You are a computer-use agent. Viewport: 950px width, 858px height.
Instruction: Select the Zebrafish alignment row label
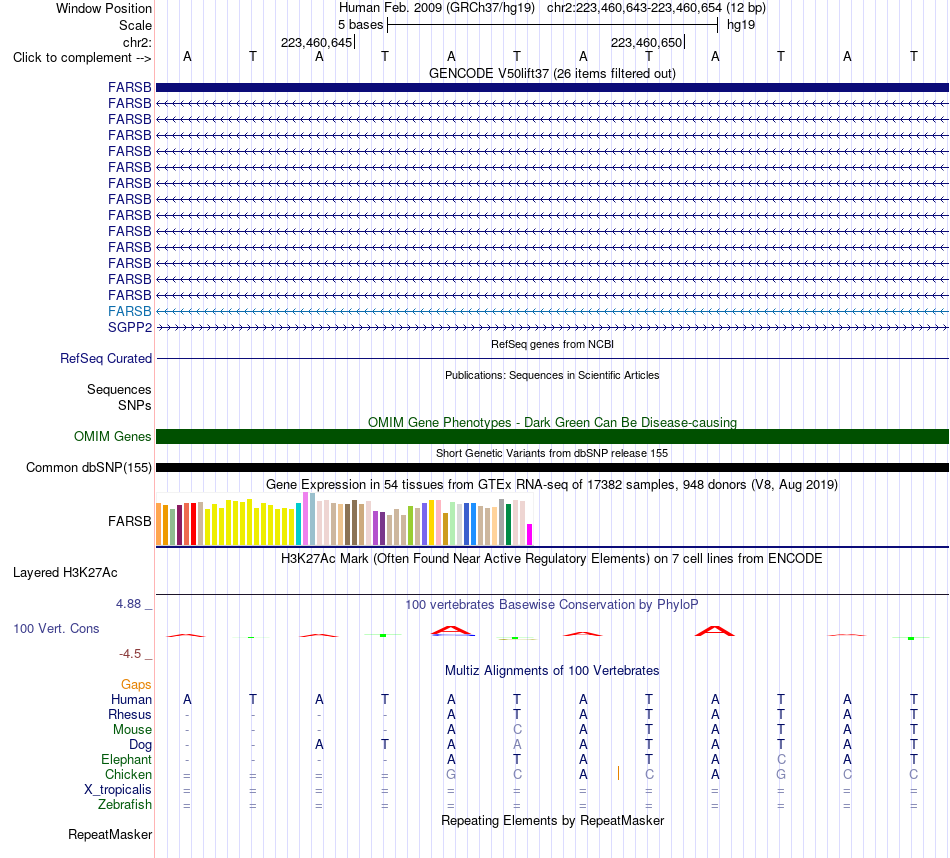(x=125, y=805)
